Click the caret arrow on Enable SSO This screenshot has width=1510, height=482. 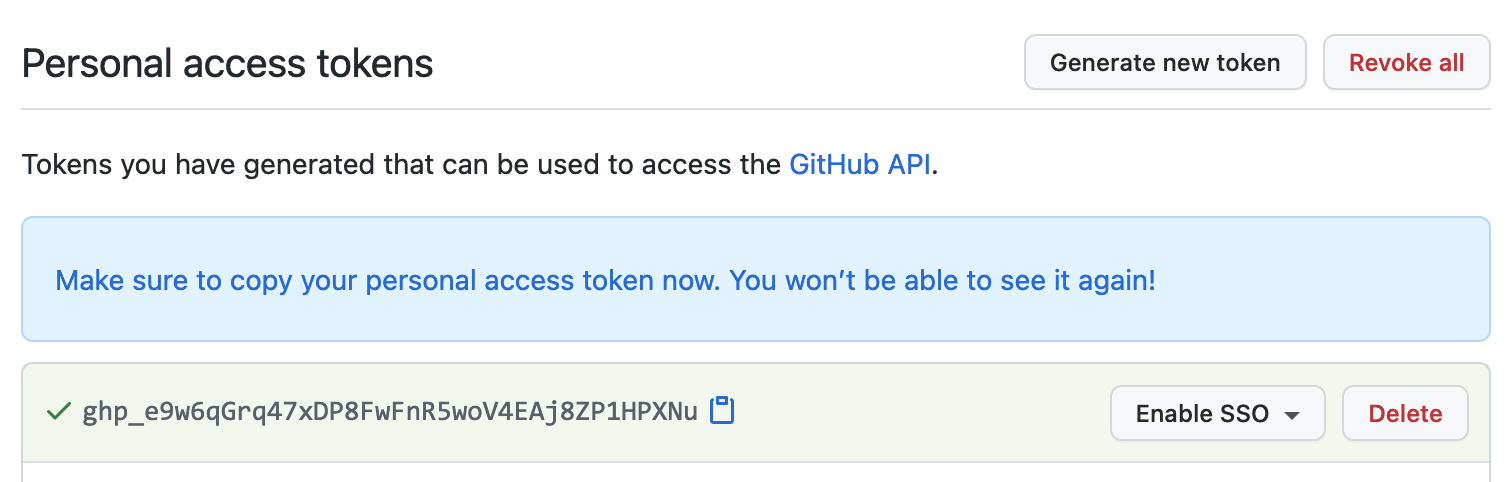1292,415
